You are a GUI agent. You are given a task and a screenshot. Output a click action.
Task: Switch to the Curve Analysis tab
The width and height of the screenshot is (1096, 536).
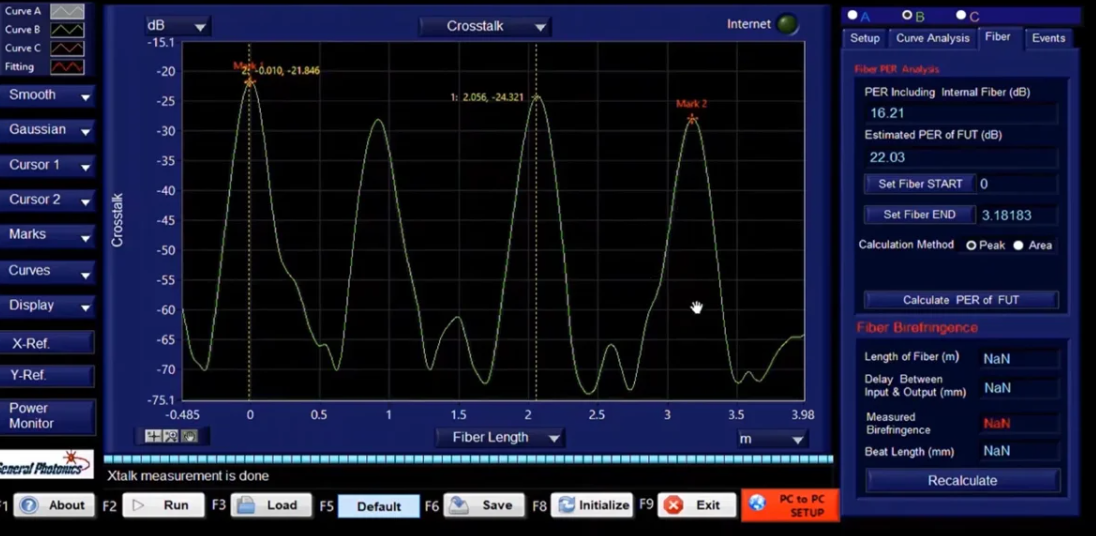coord(932,38)
